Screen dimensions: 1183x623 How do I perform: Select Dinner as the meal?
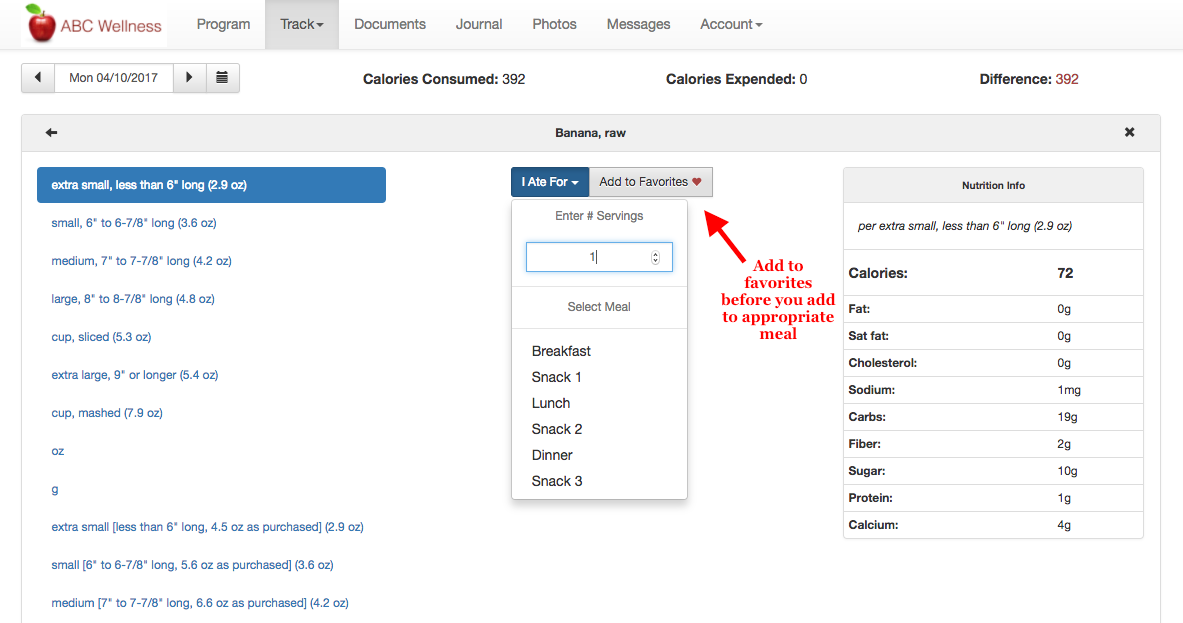[552, 456]
